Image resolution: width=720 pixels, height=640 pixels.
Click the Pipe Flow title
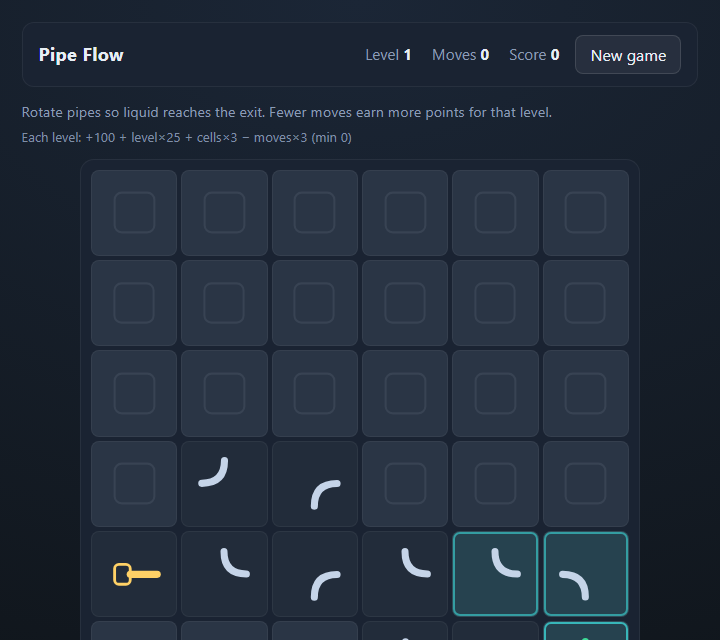[x=81, y=55]
